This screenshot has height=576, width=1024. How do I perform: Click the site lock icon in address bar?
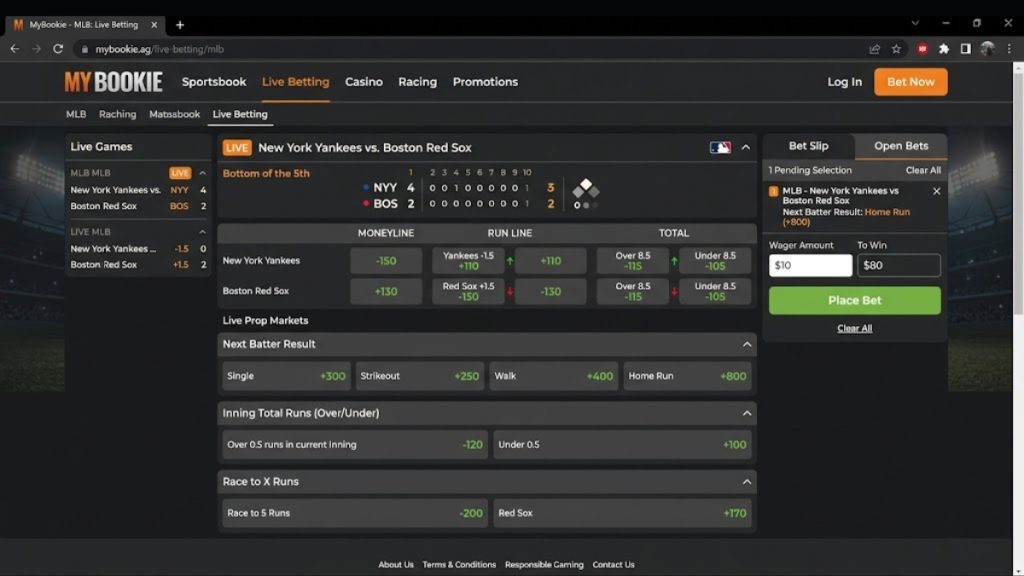(84, 49)
